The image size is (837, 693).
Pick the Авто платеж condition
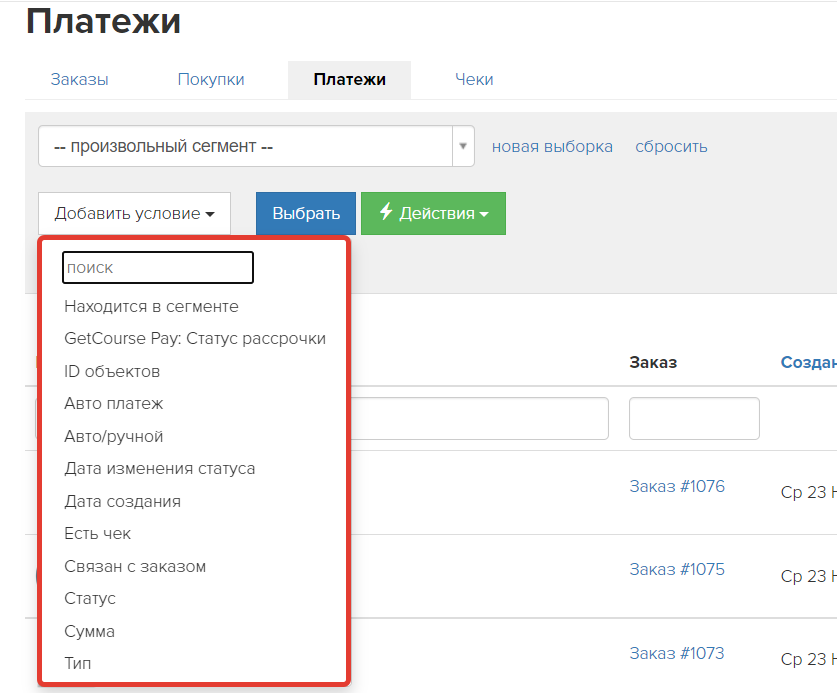(x=114, y=404)
